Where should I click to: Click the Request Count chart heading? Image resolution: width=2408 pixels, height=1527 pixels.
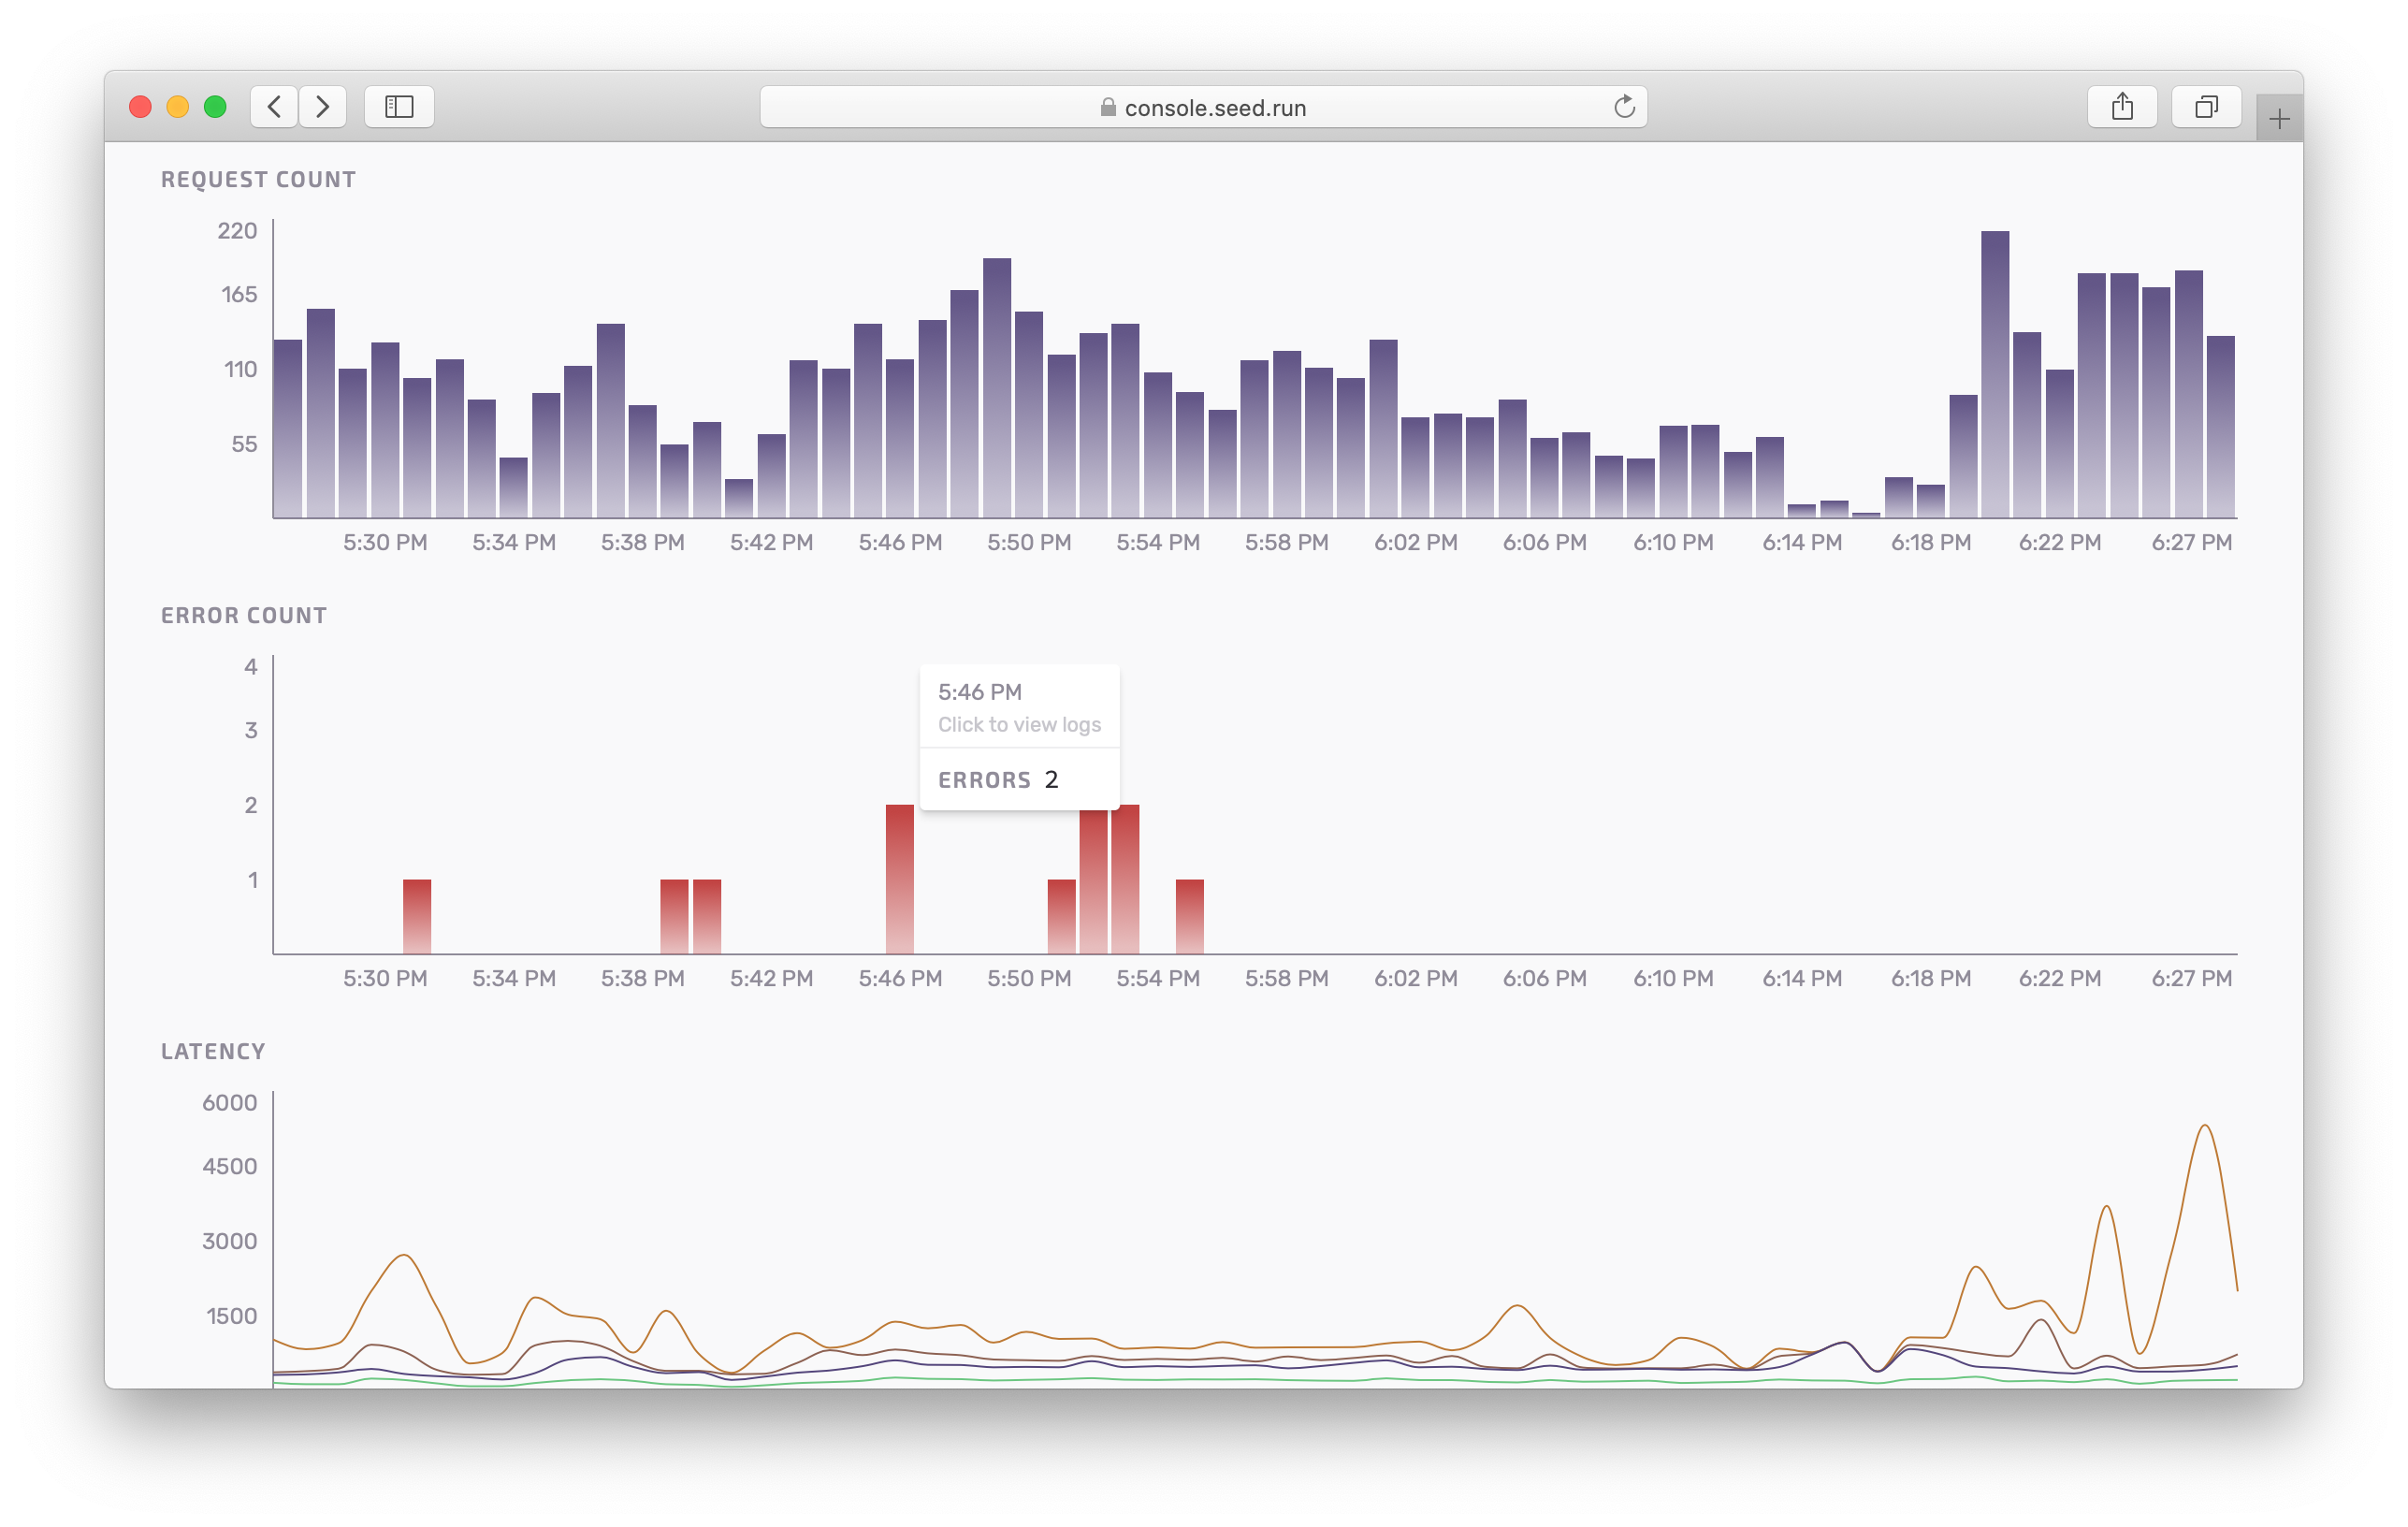(258, 180)
